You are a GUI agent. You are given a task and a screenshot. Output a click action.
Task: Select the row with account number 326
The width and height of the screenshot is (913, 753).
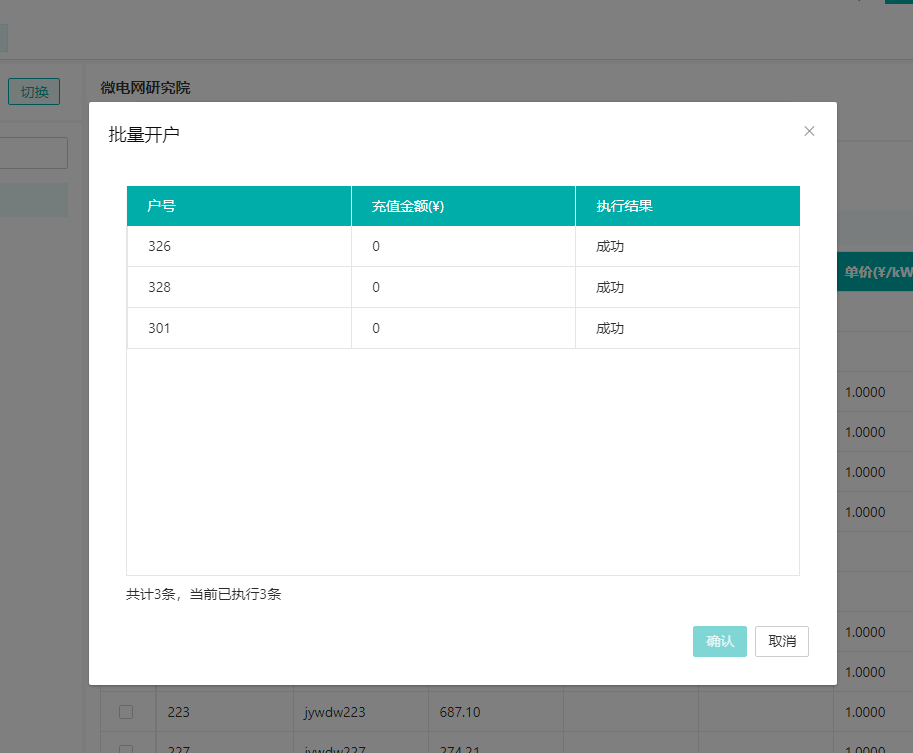pyautogui.click(x=238, y=246)
